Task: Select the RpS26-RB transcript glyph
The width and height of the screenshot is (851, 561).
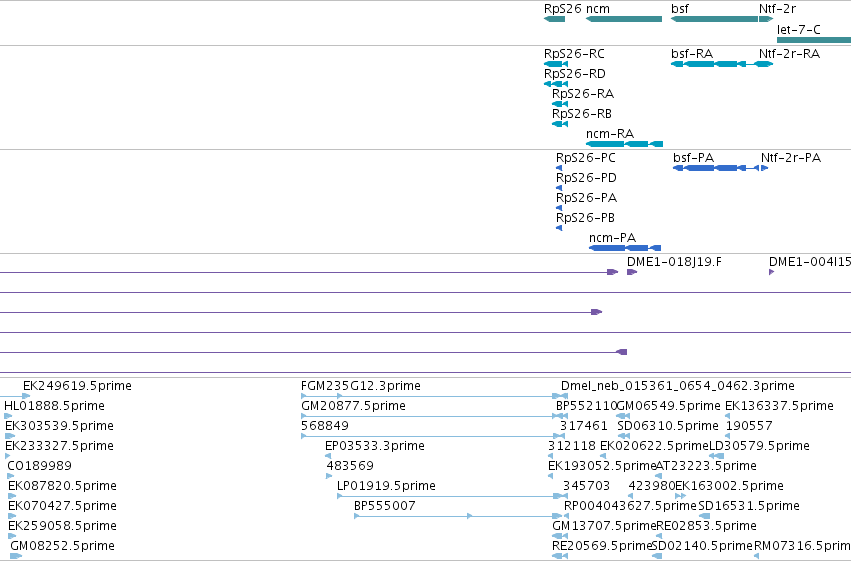Action: point(560,124)
